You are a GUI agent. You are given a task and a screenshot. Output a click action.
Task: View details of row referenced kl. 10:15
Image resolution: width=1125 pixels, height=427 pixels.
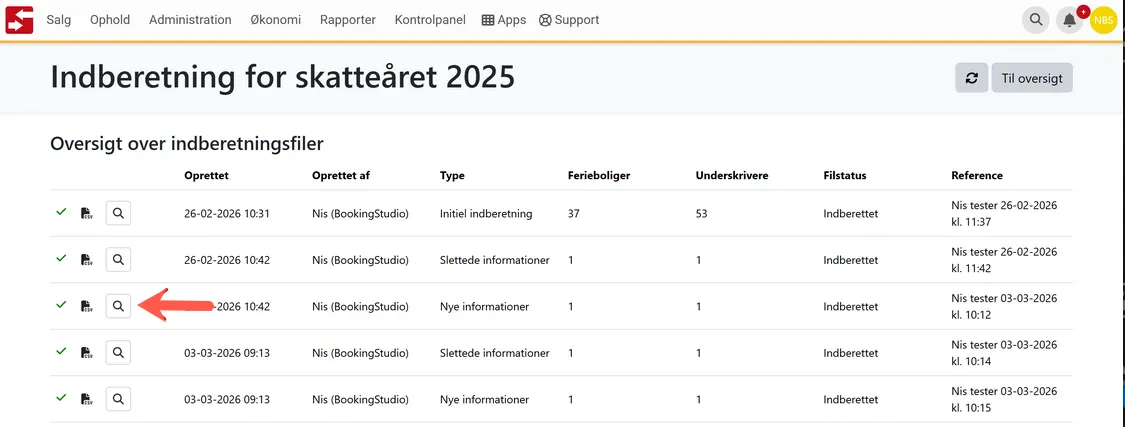[118, 400]
